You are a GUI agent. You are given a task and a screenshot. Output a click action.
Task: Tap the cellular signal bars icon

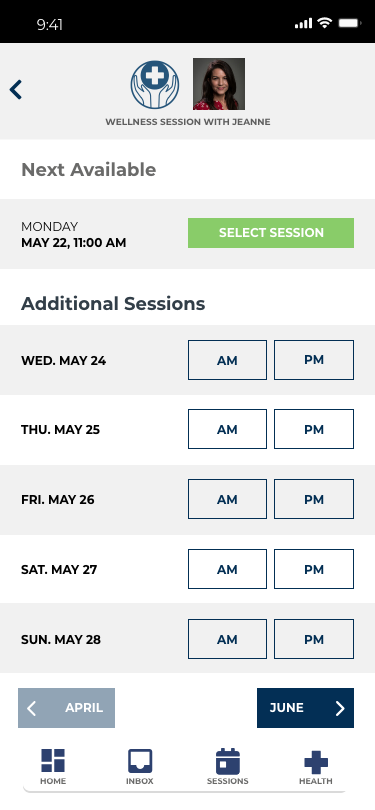tap(303, 23)
